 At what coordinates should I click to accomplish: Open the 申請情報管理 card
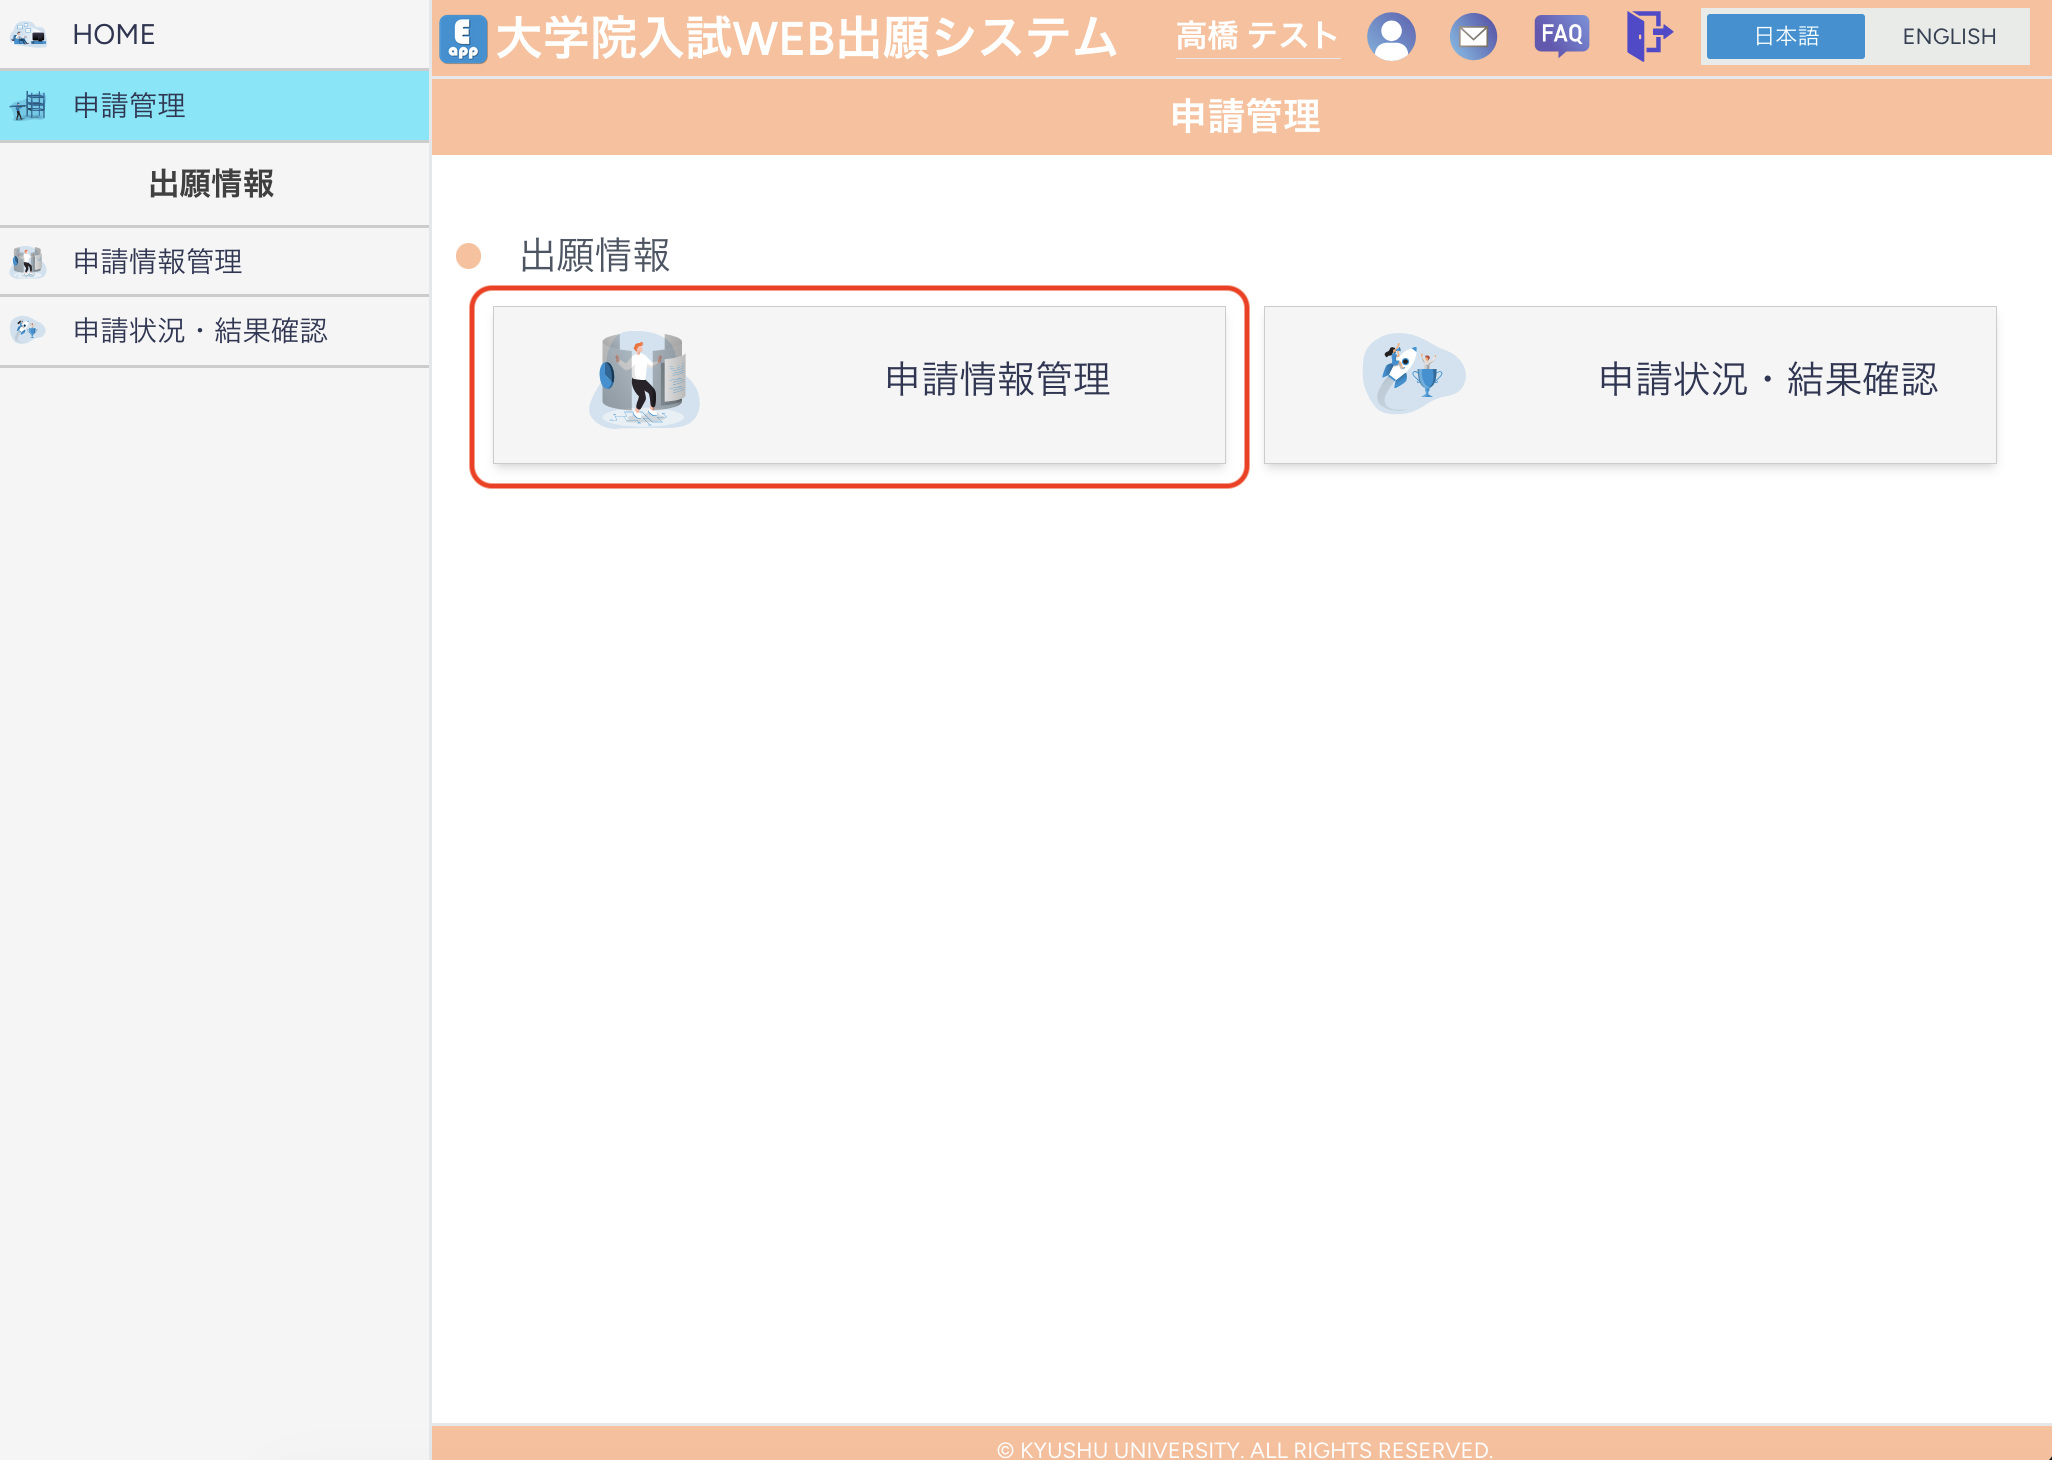pyautogui.click(x=860, y=383)
